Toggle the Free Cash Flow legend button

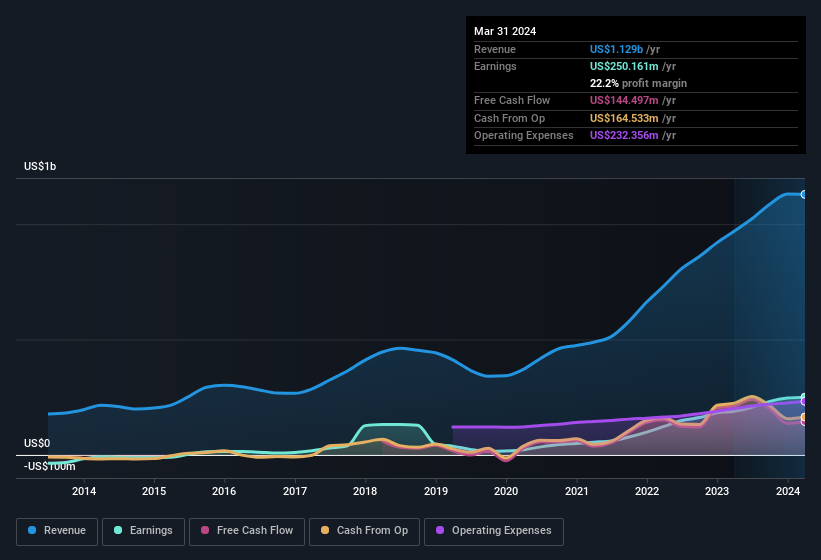pos(247,531)
